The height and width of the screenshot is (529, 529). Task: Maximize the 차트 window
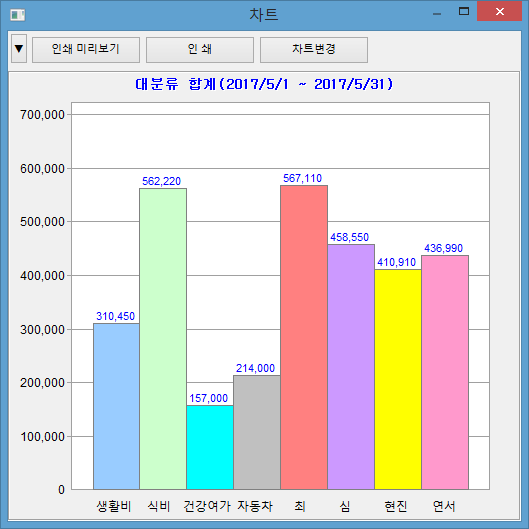[x=464, y=12]
